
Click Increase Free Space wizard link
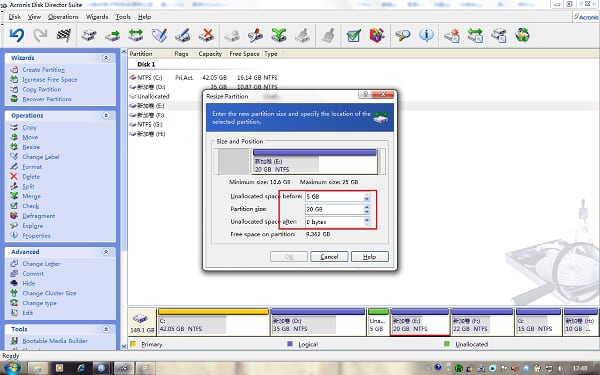50,80
